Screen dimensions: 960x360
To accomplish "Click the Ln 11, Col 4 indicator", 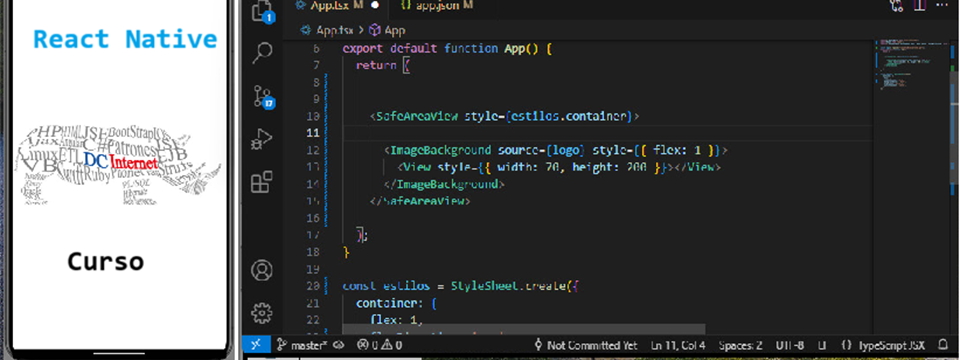I will 678,345.
